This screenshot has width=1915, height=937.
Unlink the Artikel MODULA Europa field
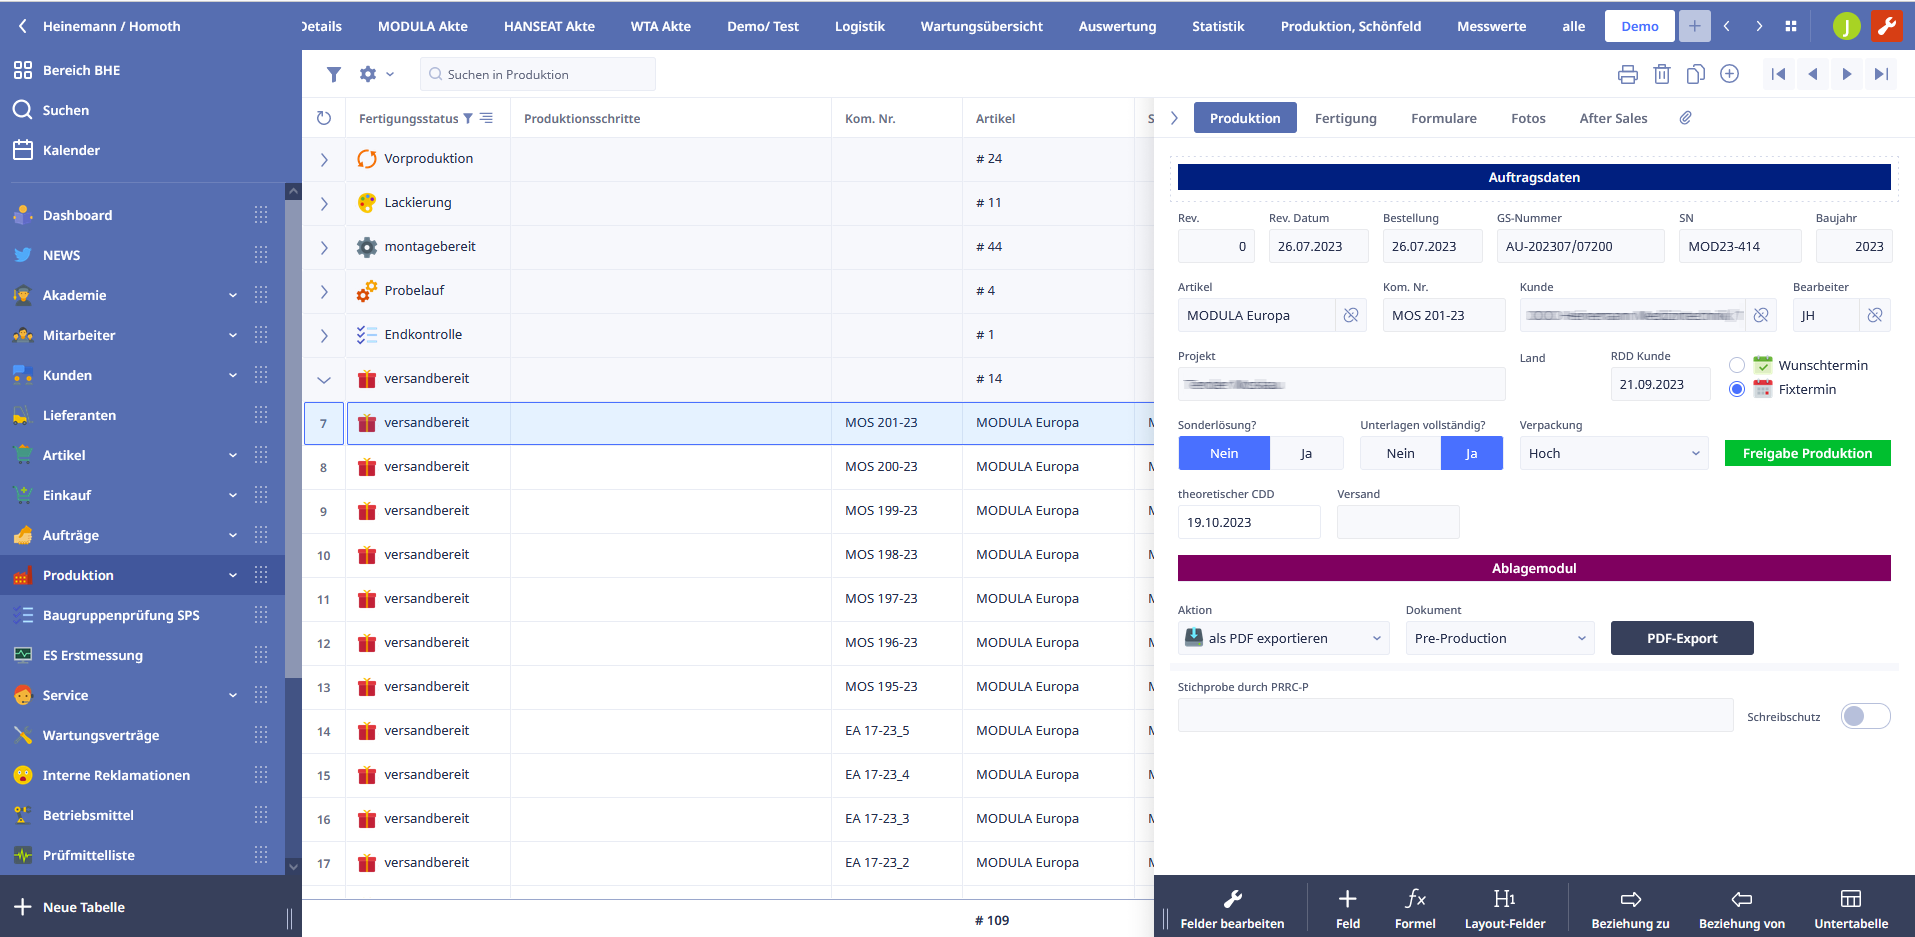pos(1351,315)
